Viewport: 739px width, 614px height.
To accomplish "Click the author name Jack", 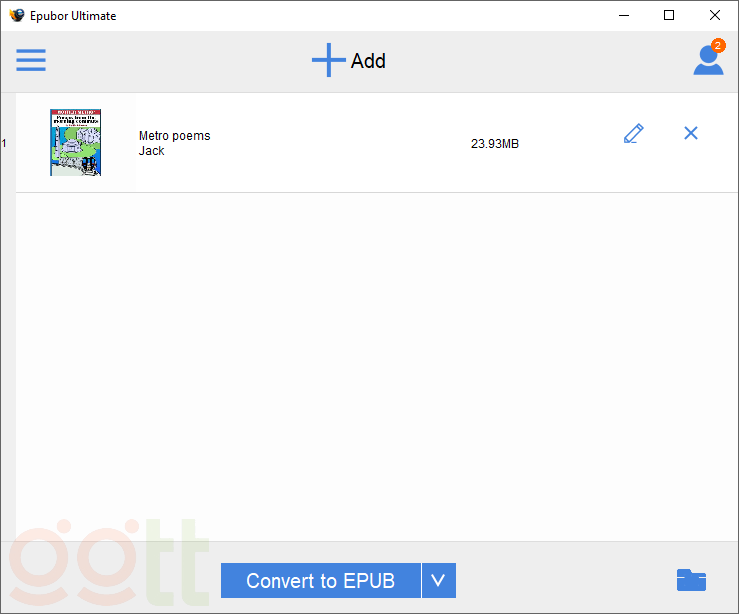I will pyautogui.click(x=151, y=151).
